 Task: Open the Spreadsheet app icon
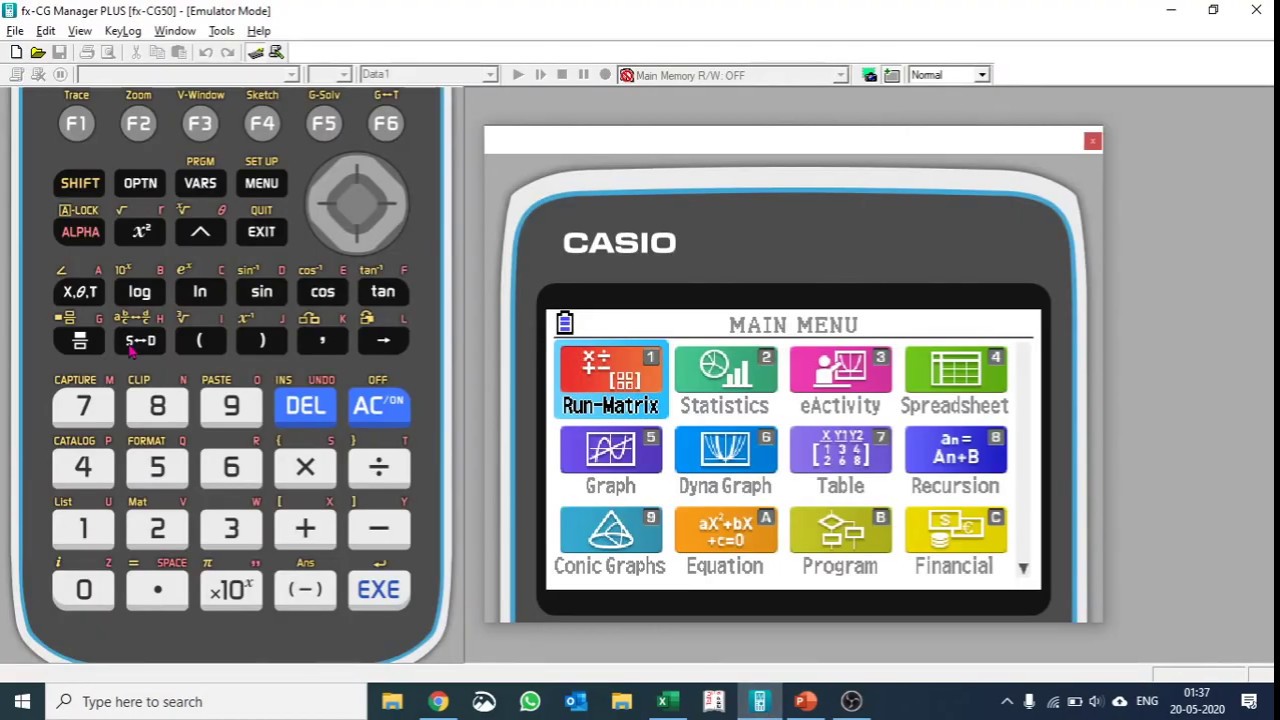pyautogui.click(x=955, y=380)
